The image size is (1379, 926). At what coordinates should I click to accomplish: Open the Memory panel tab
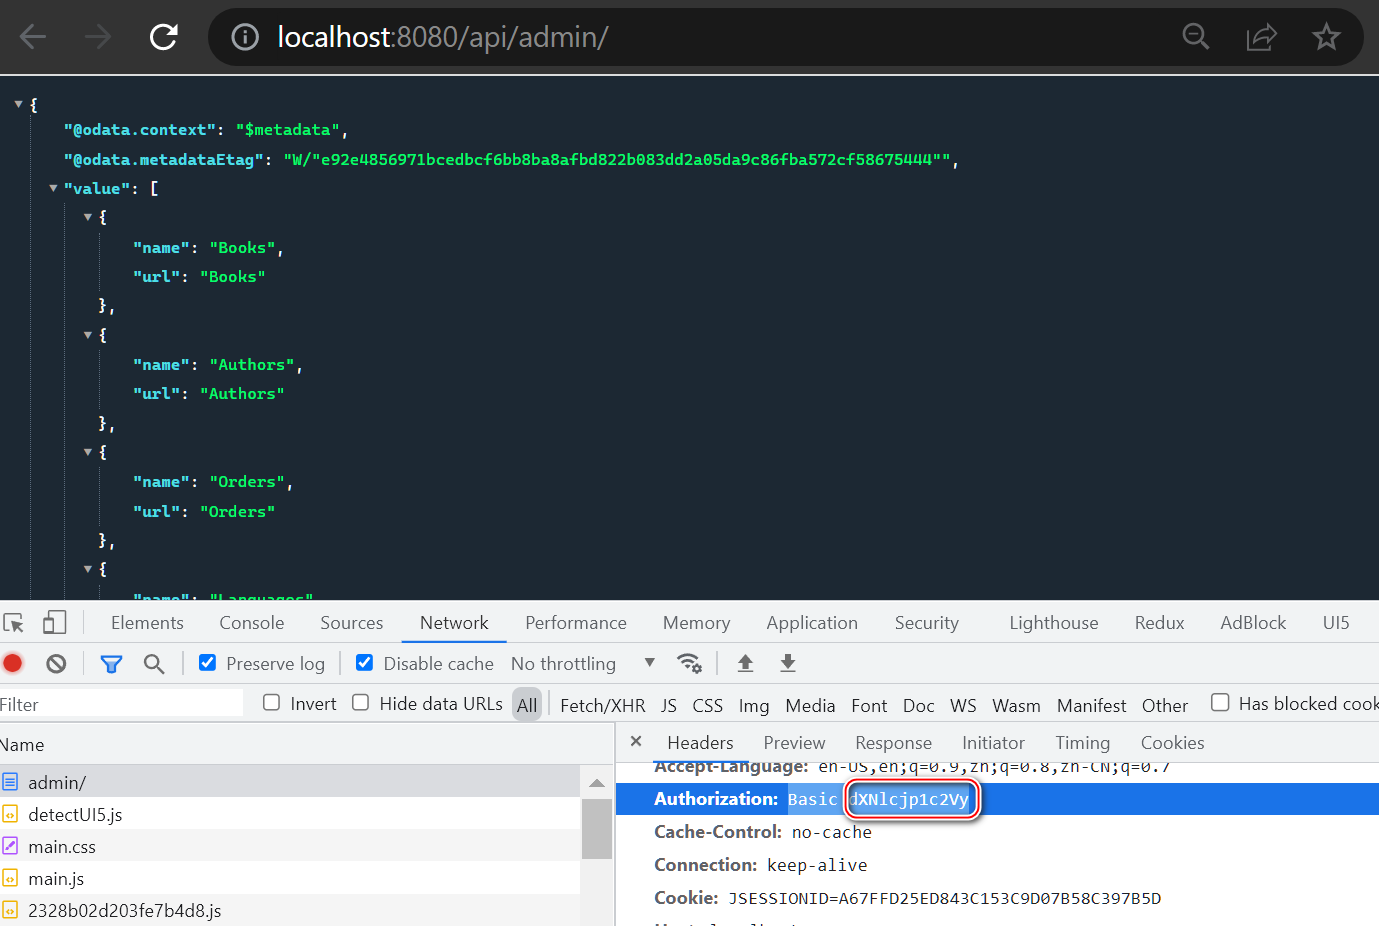pyautogui.click(x=697, y=623)
